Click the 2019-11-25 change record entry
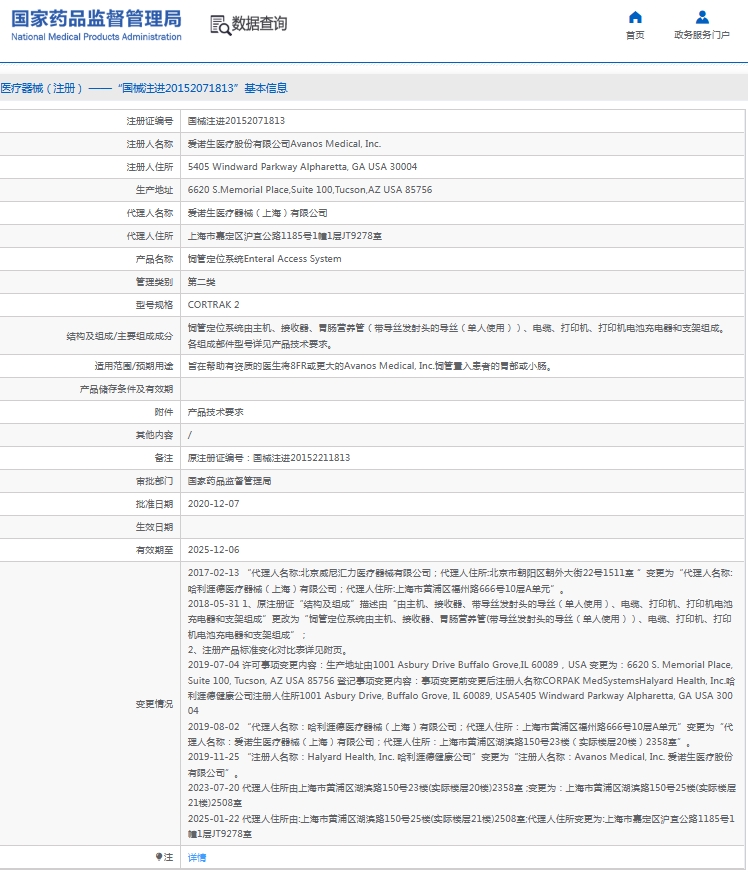 pos(461,765)
